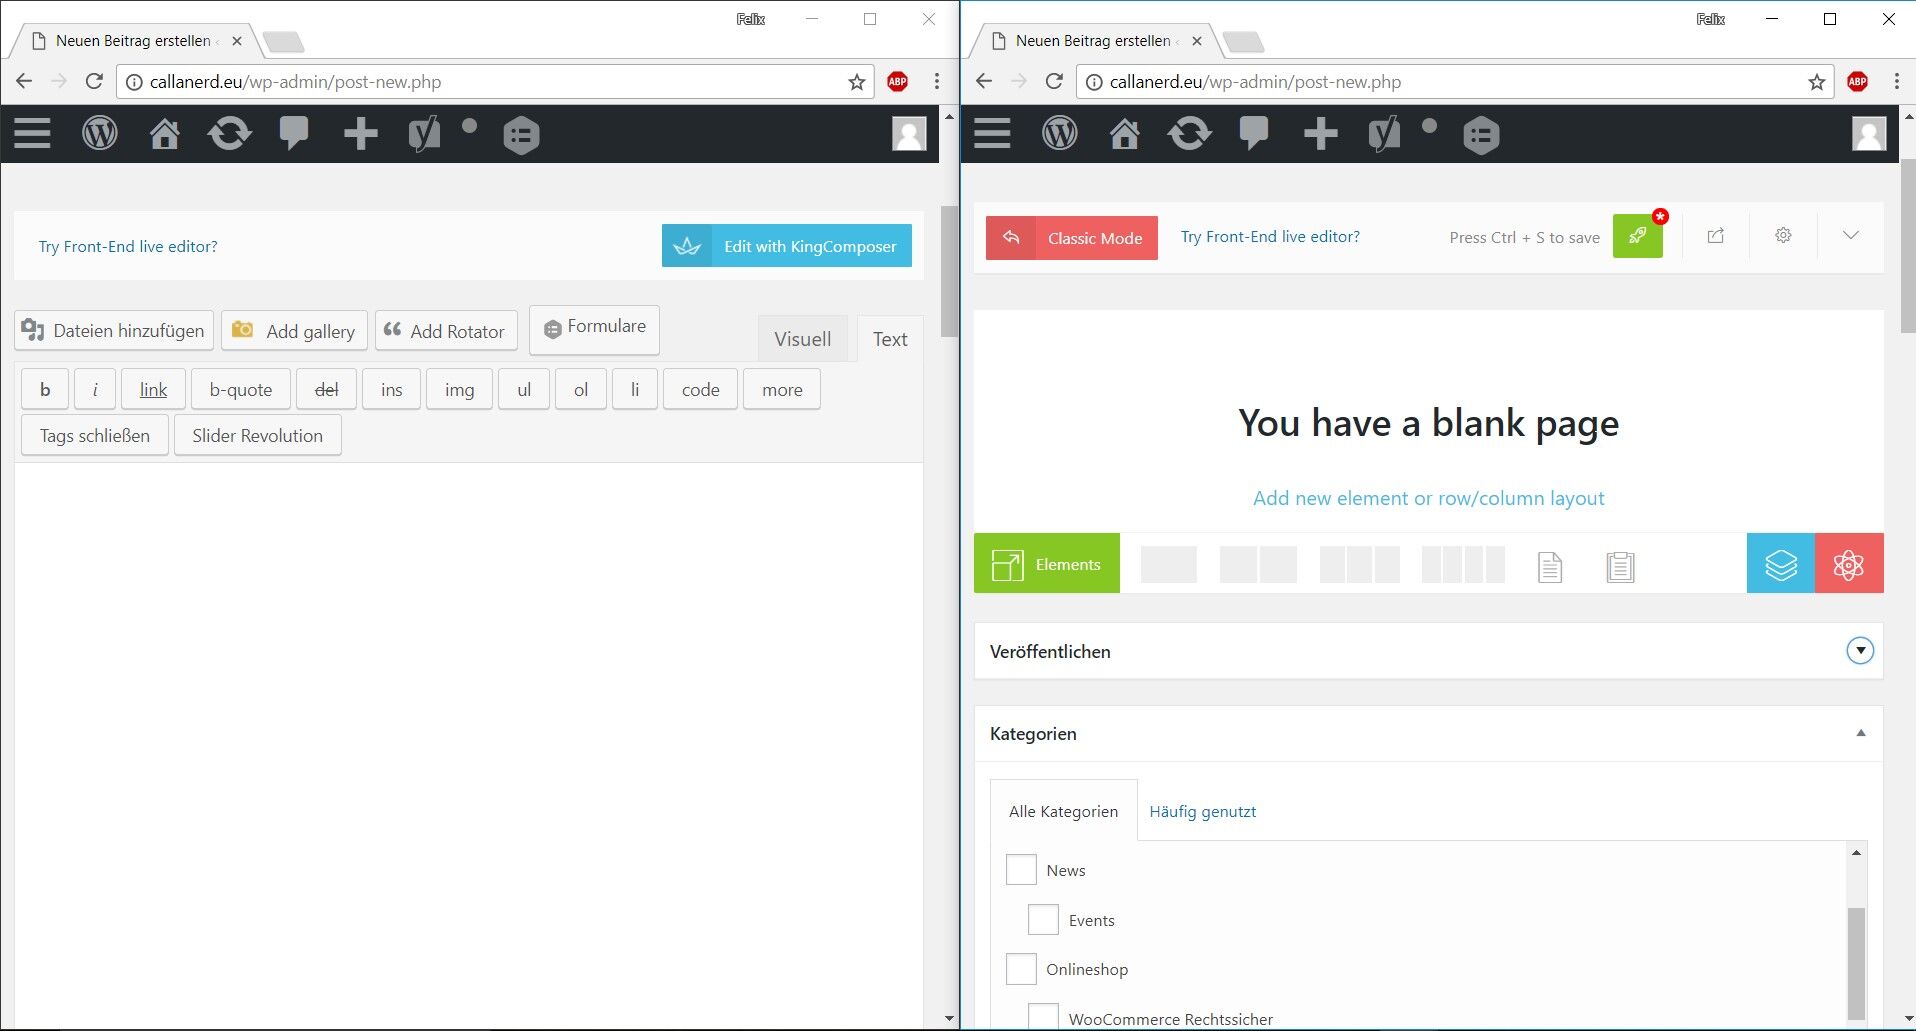Click left window page scrollbar thumb
Viewport: 1916px width, 1031px height.
[x=949, y=270]
